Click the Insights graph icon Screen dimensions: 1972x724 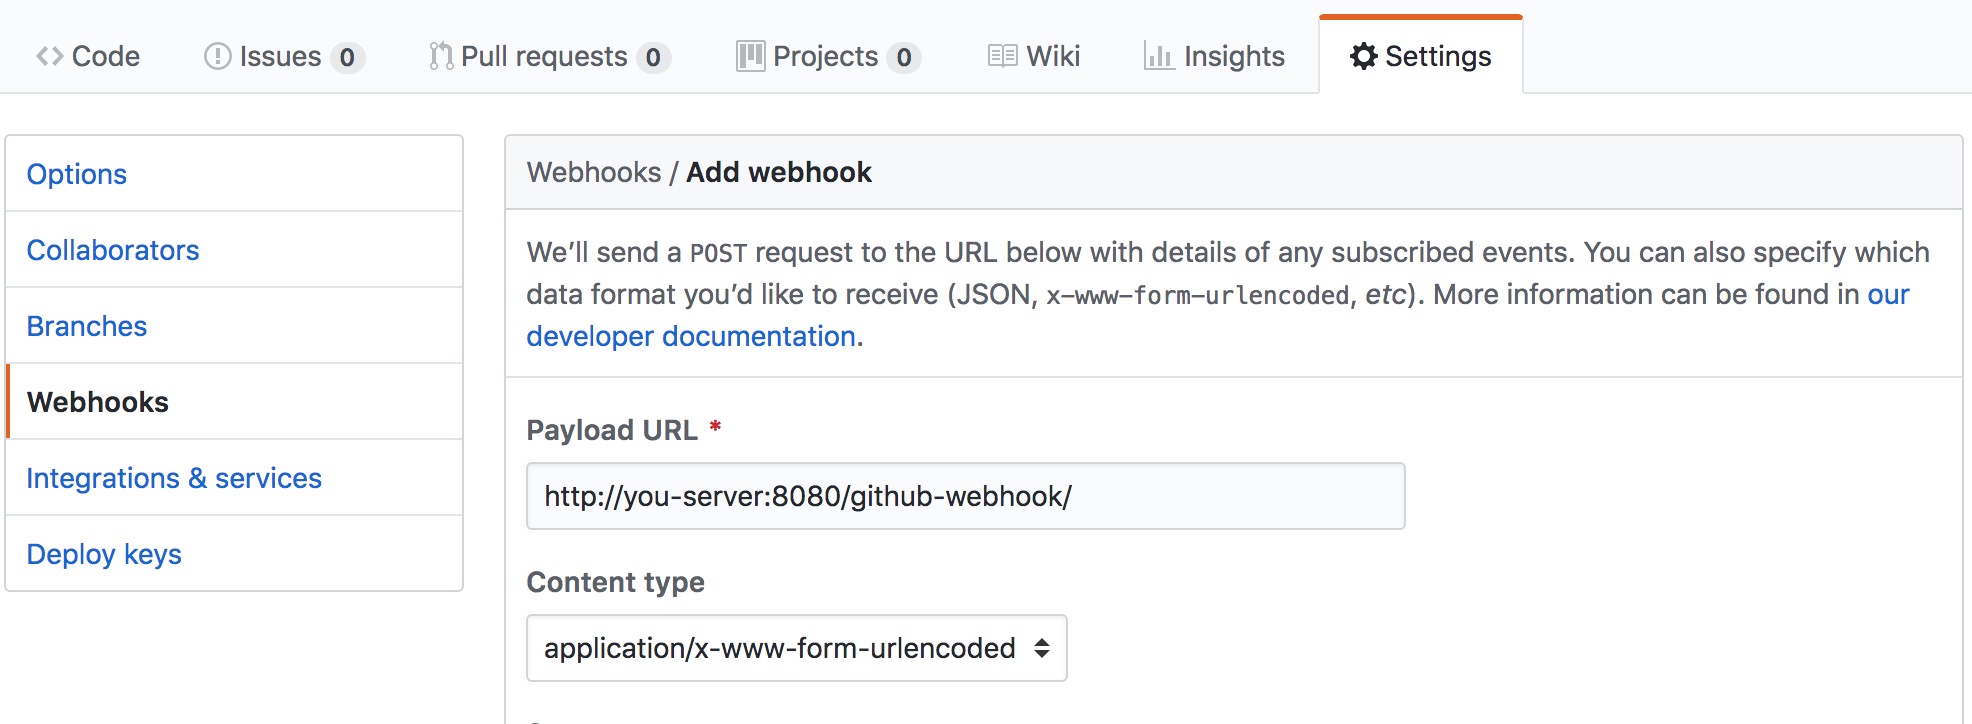pyautogui.click(x=1159, y=56)
